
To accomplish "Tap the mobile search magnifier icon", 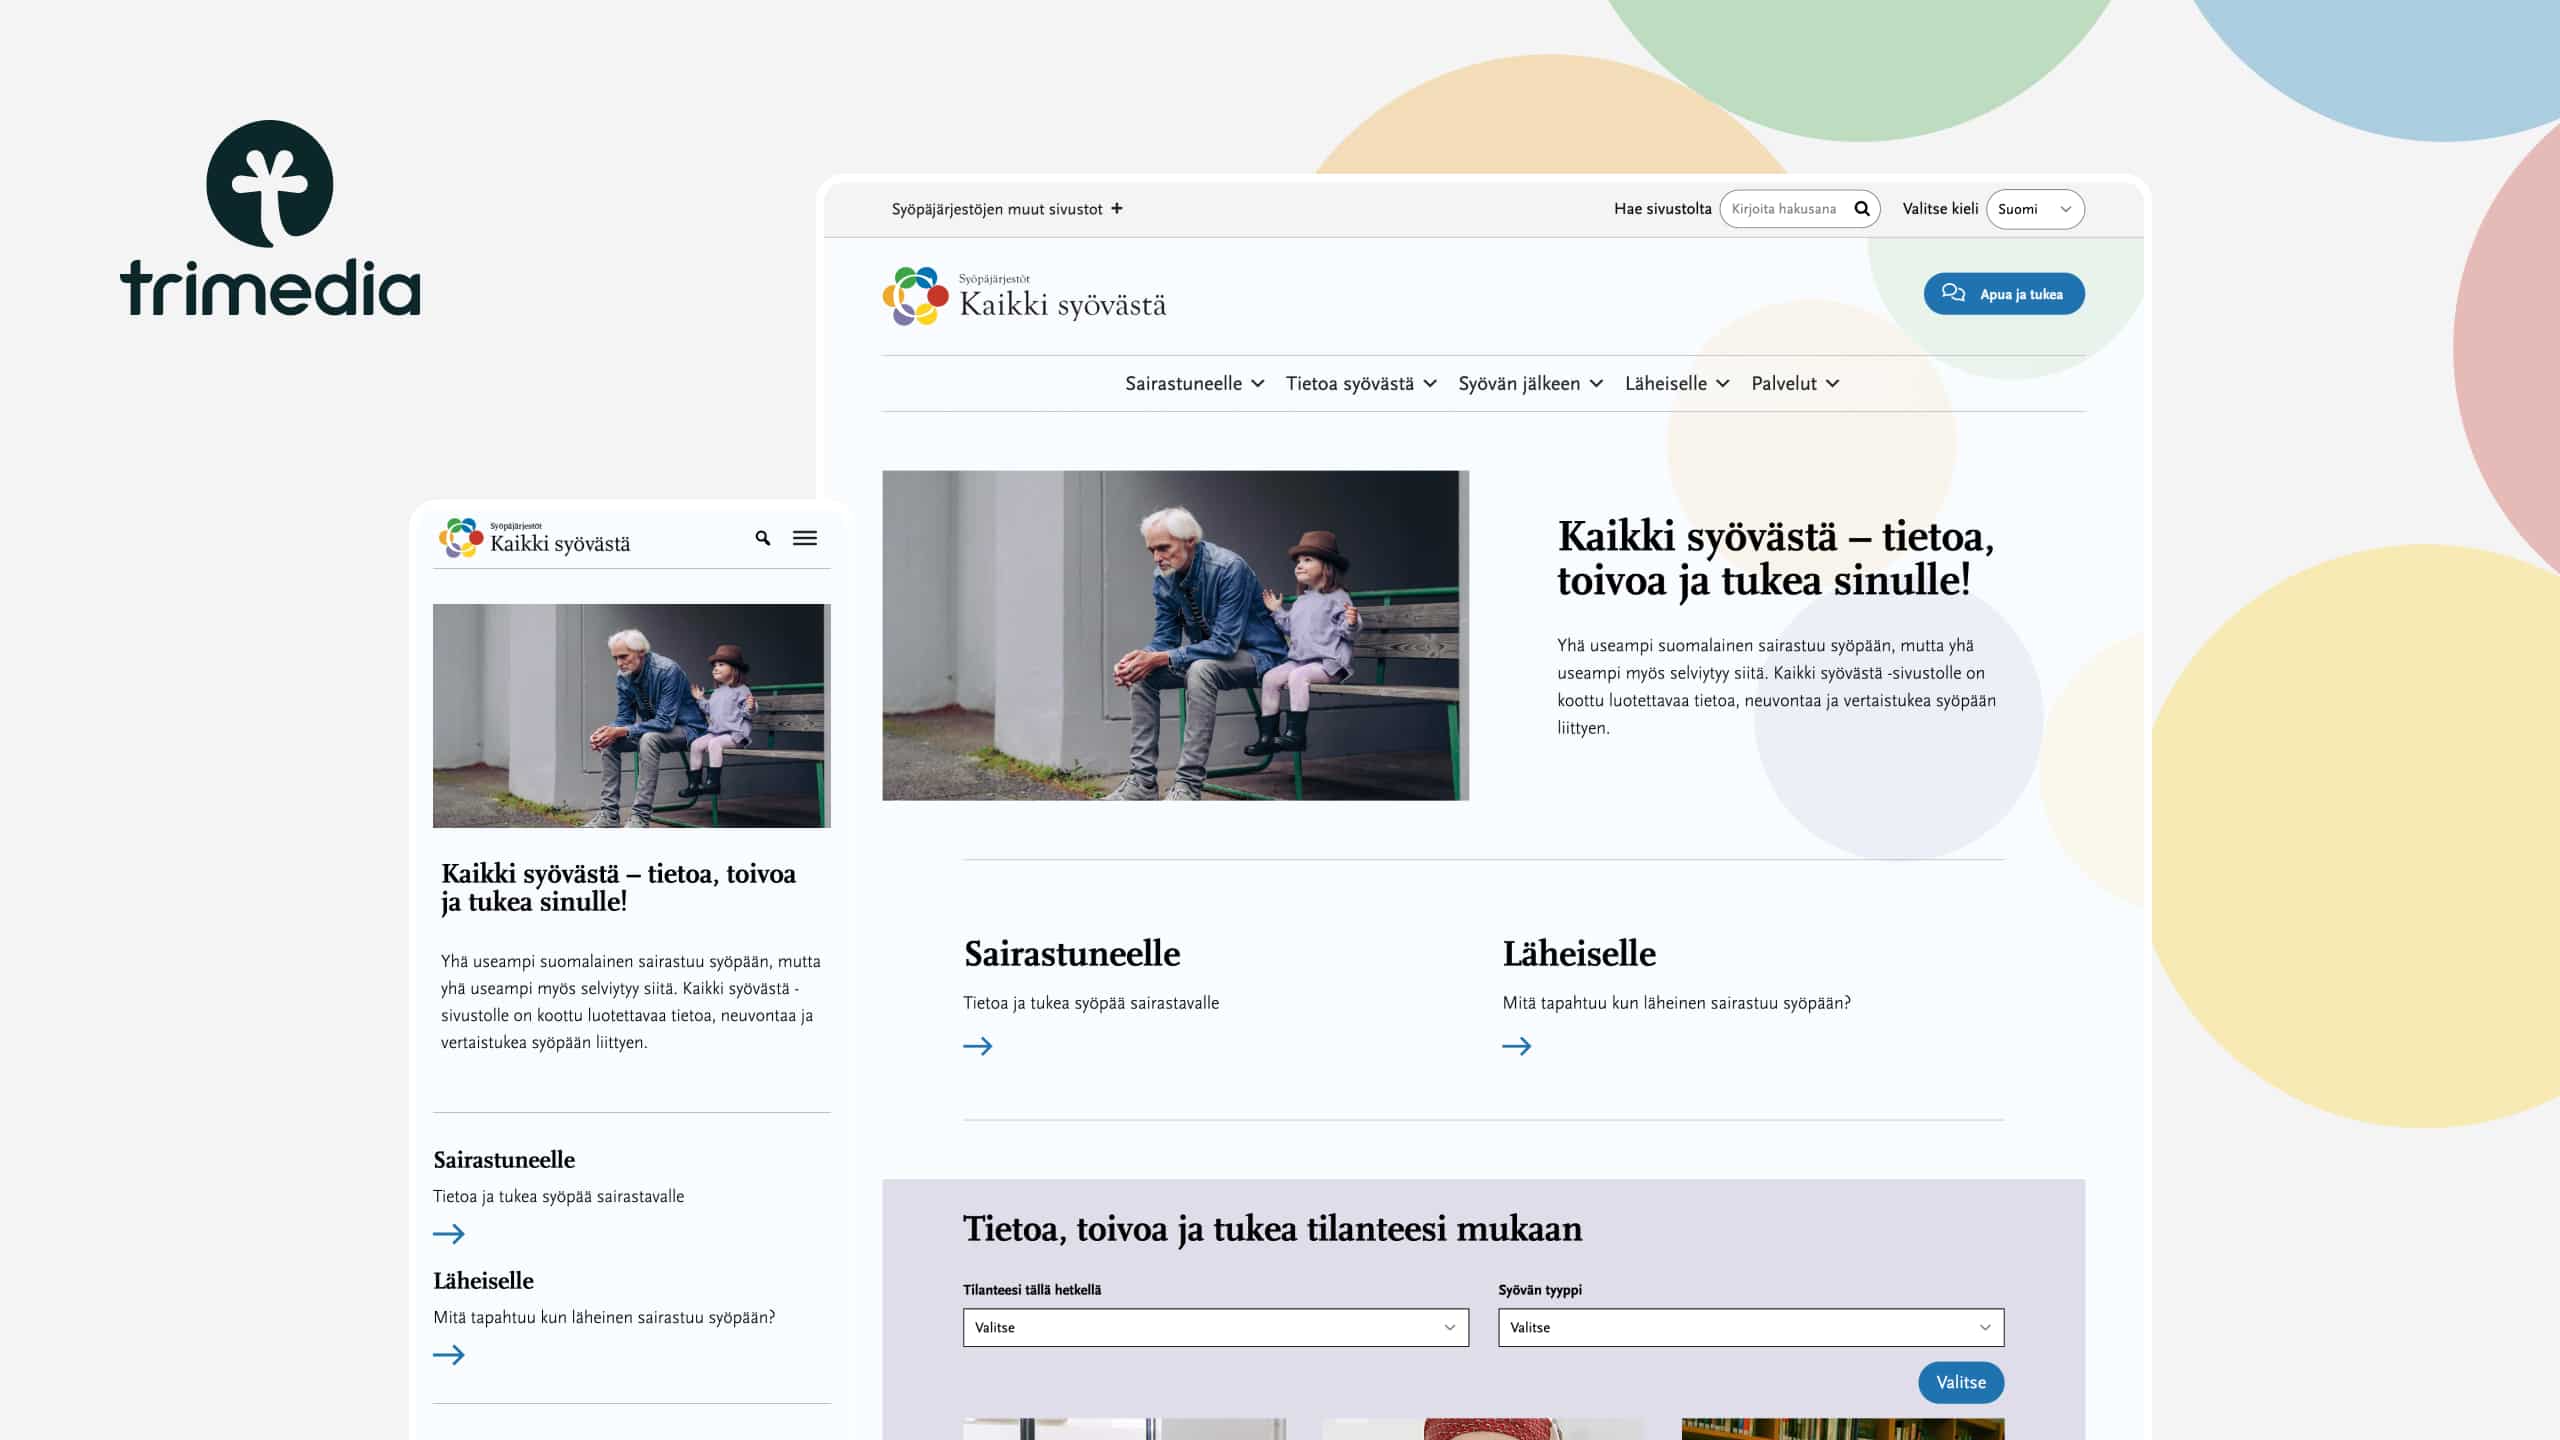I will [763, 538].
